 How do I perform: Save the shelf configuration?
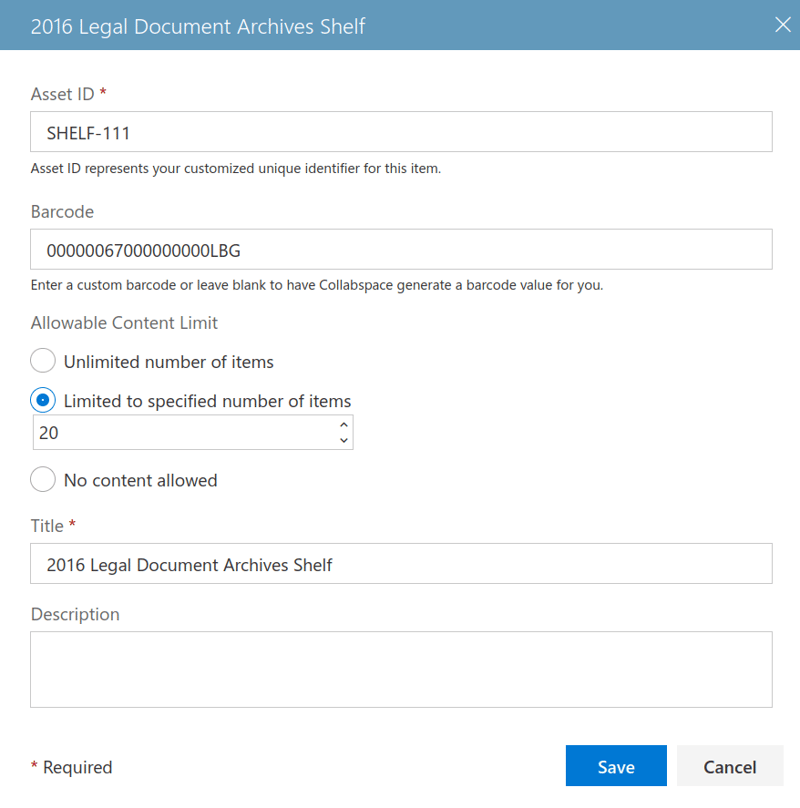(x=616, y=766)
